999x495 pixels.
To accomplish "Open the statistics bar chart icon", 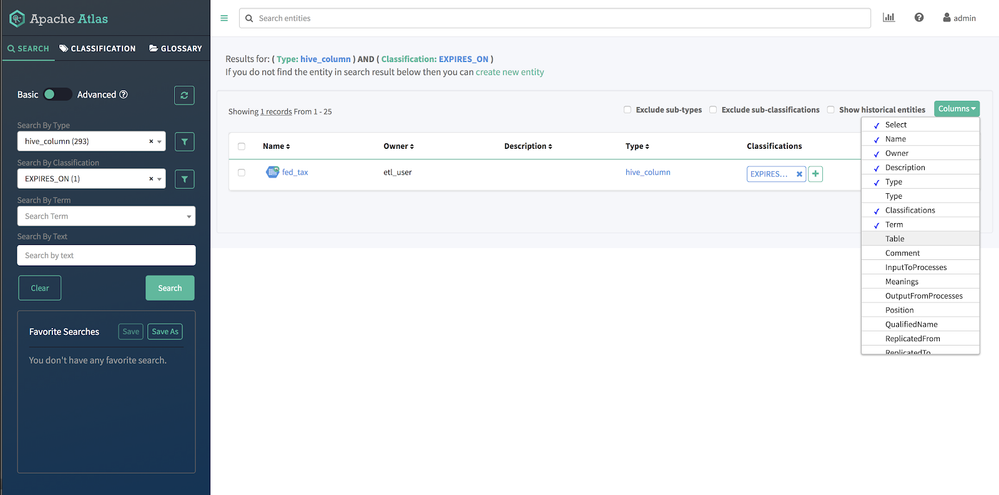I will click(889, 18).
